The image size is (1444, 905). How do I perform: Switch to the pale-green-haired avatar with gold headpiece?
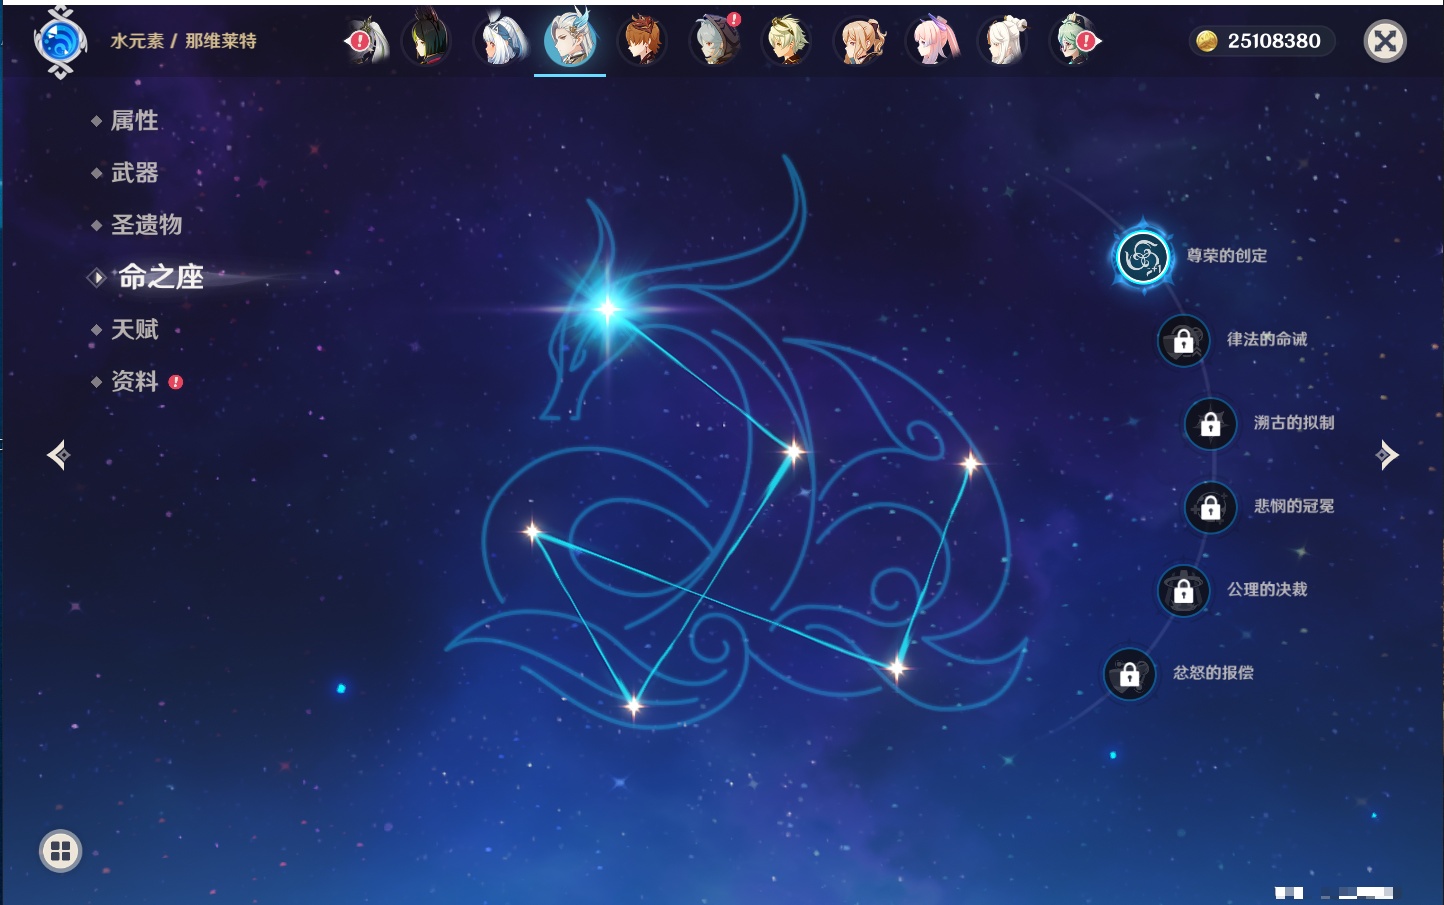coord(787,41)
